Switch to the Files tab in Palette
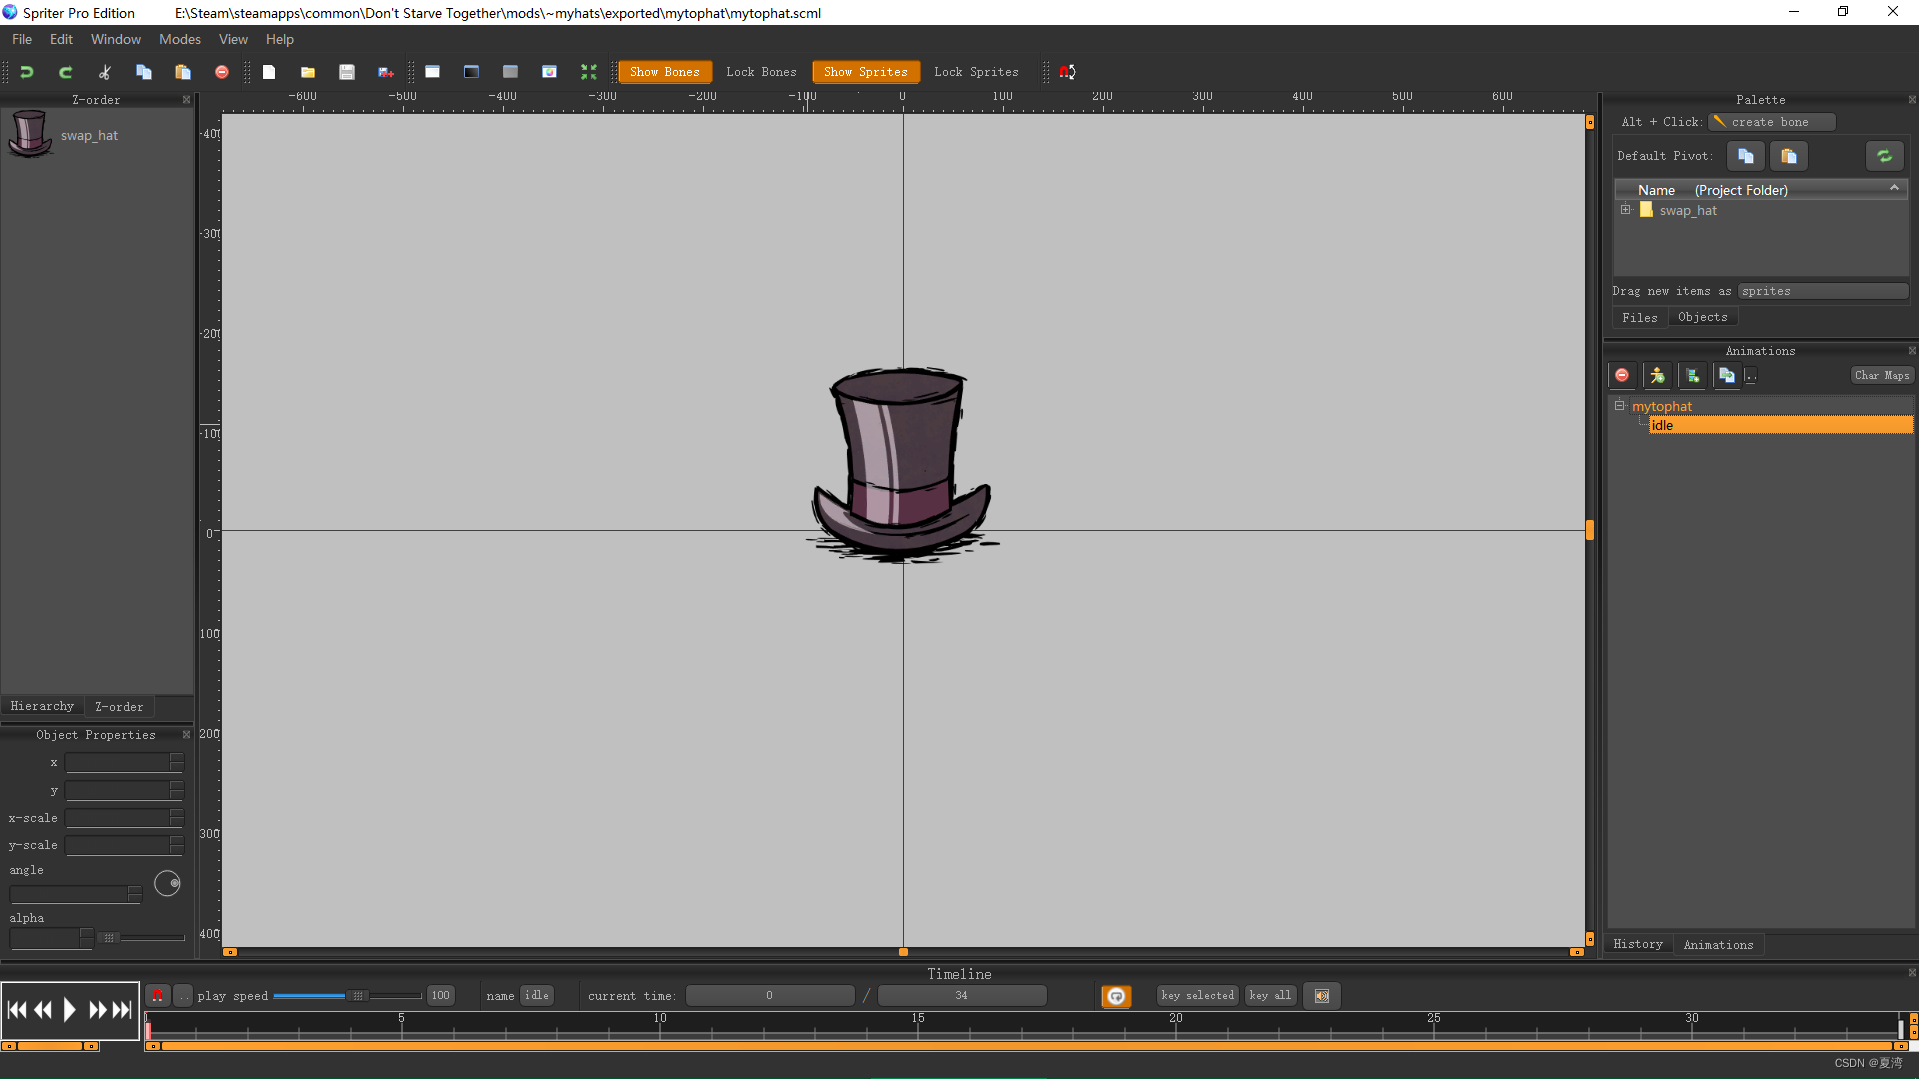Viewport: 1919px width, 1079px height. (1640, 317)
